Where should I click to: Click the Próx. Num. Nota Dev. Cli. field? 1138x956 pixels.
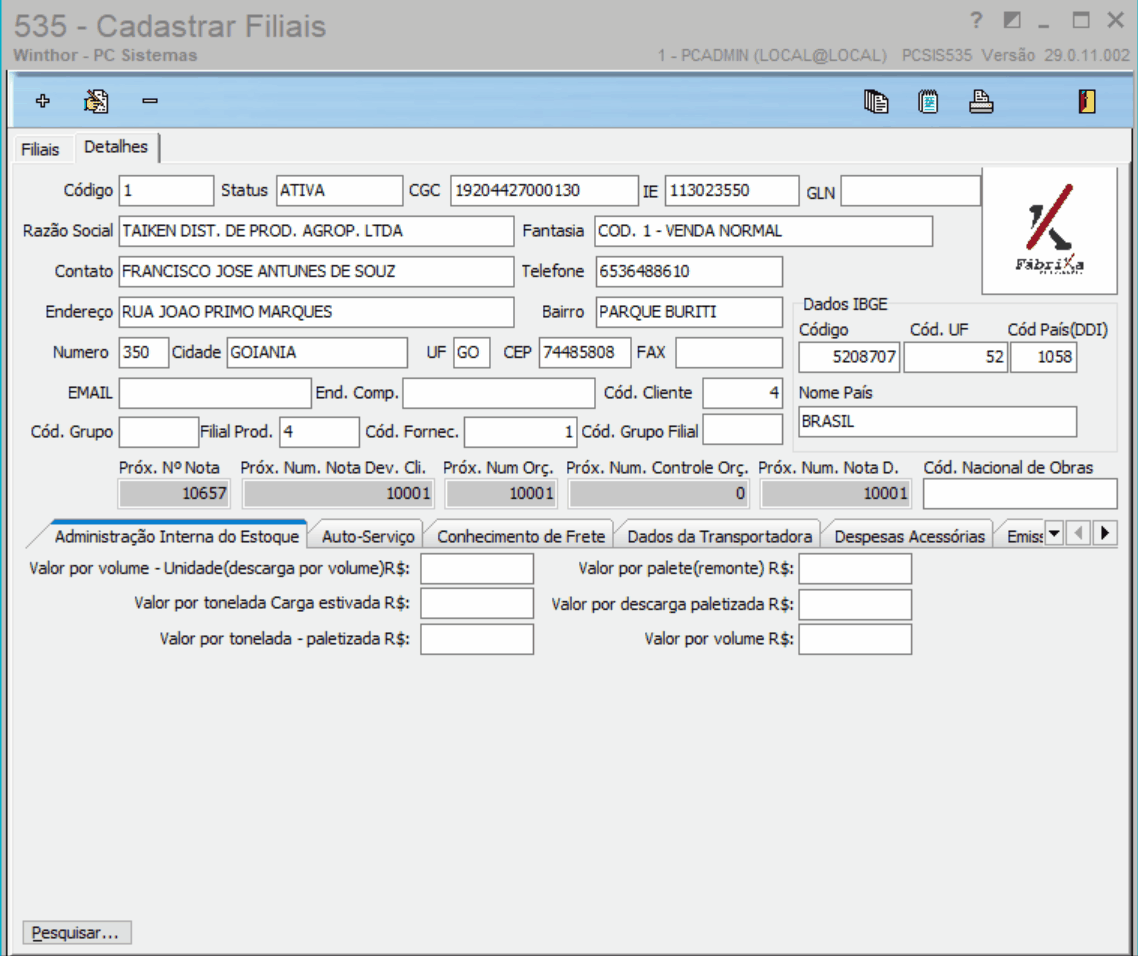(338, 494)
